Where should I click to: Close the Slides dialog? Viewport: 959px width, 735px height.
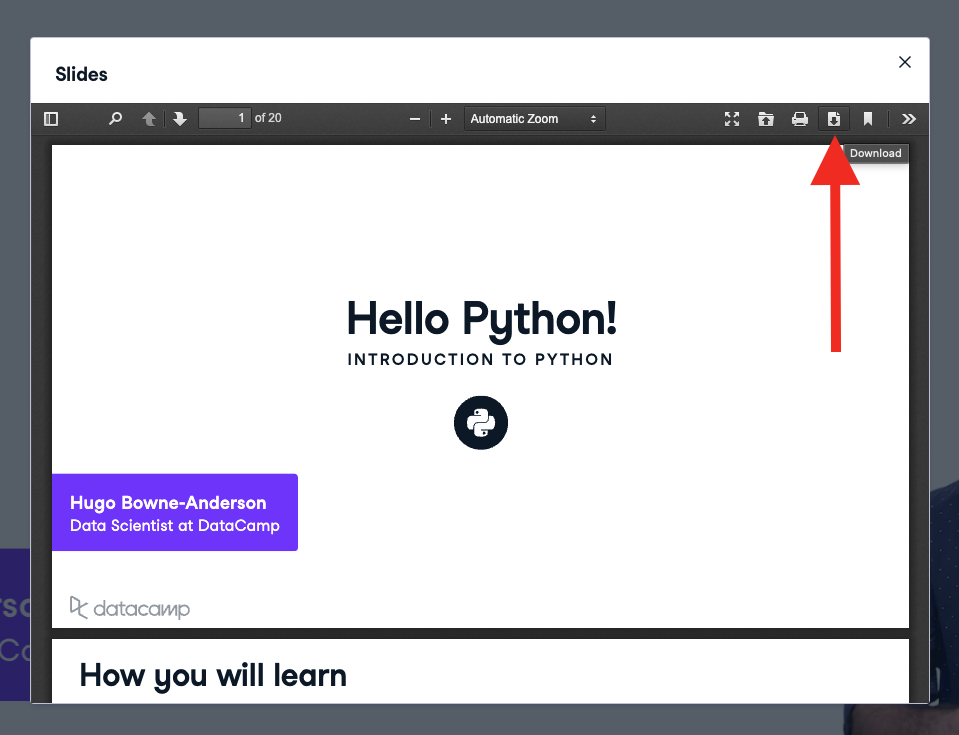[x=905, y=62]
